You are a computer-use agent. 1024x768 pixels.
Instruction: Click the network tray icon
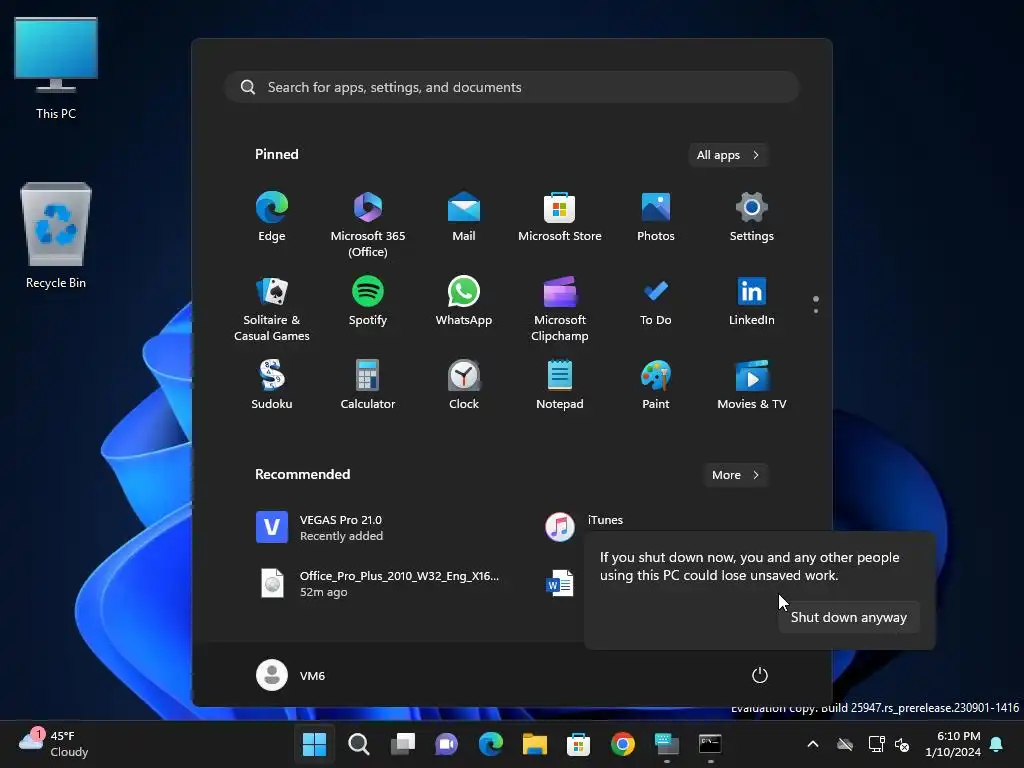(876, 744)
